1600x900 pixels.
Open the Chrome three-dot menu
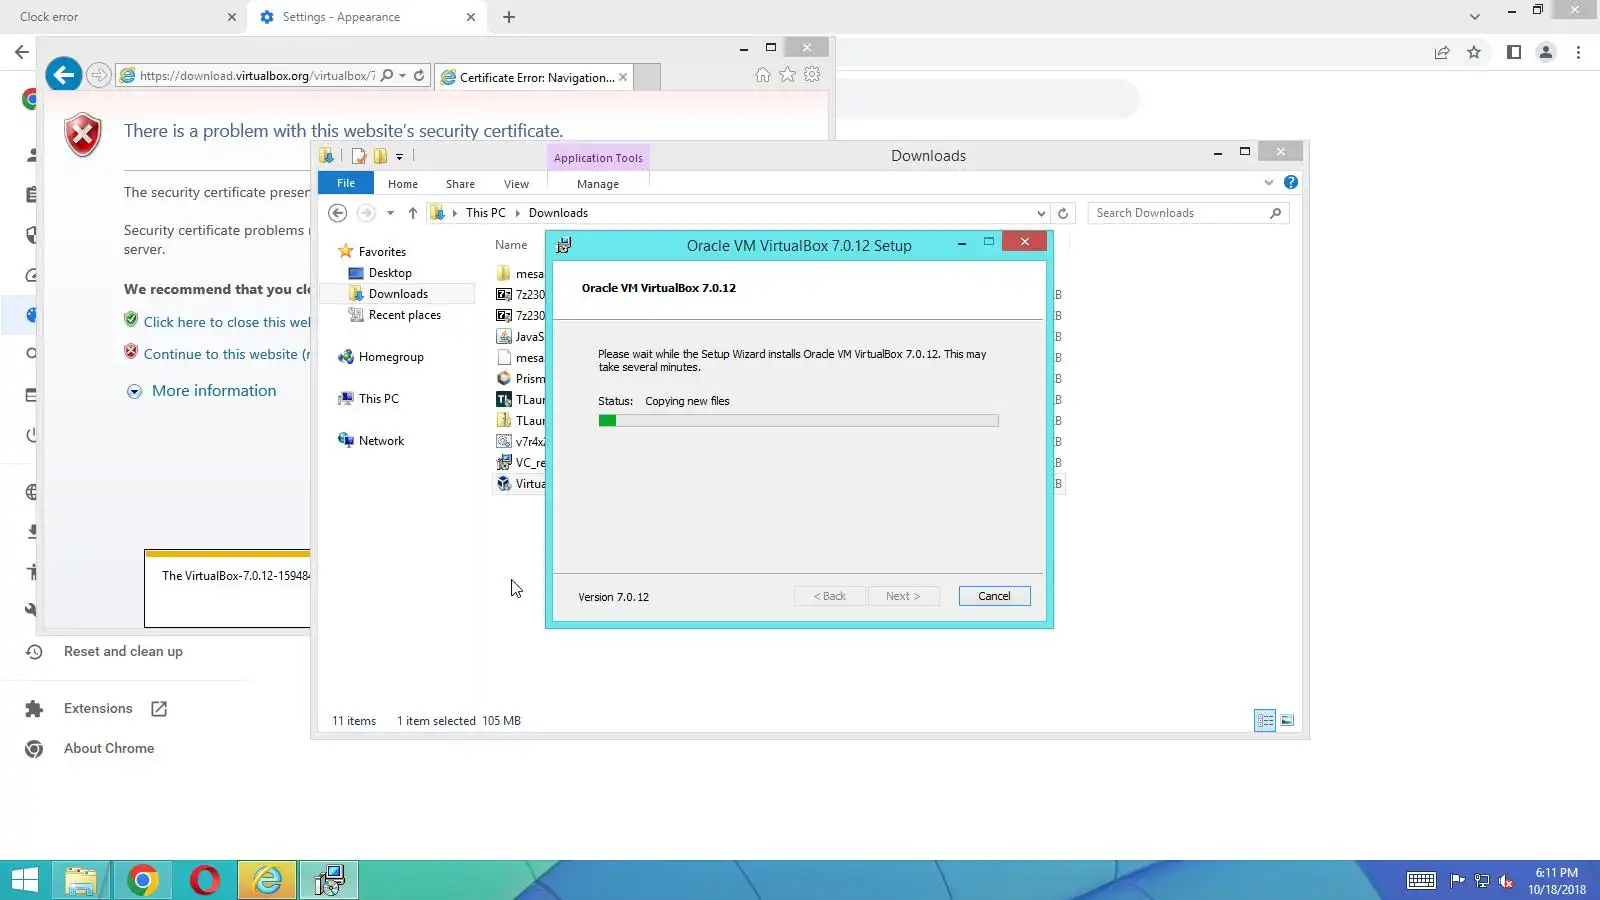(1579, 53)
